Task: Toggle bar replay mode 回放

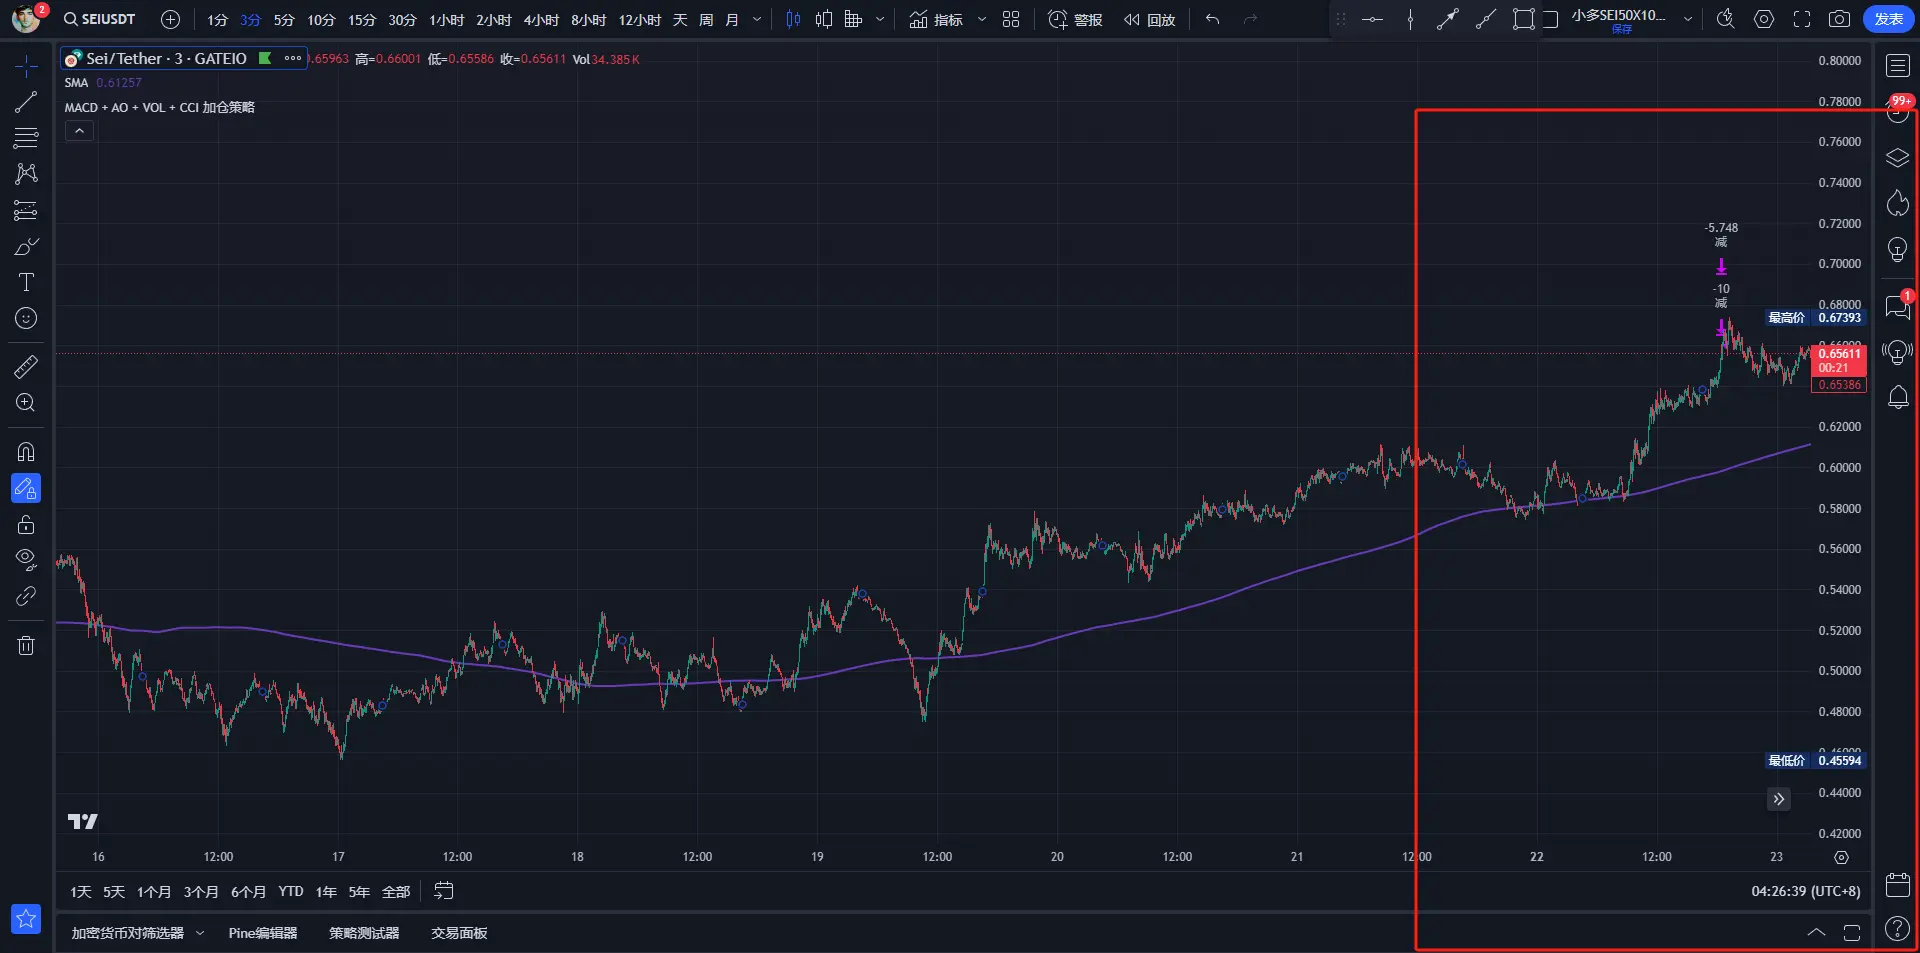Action: [x=1149, y=19]
